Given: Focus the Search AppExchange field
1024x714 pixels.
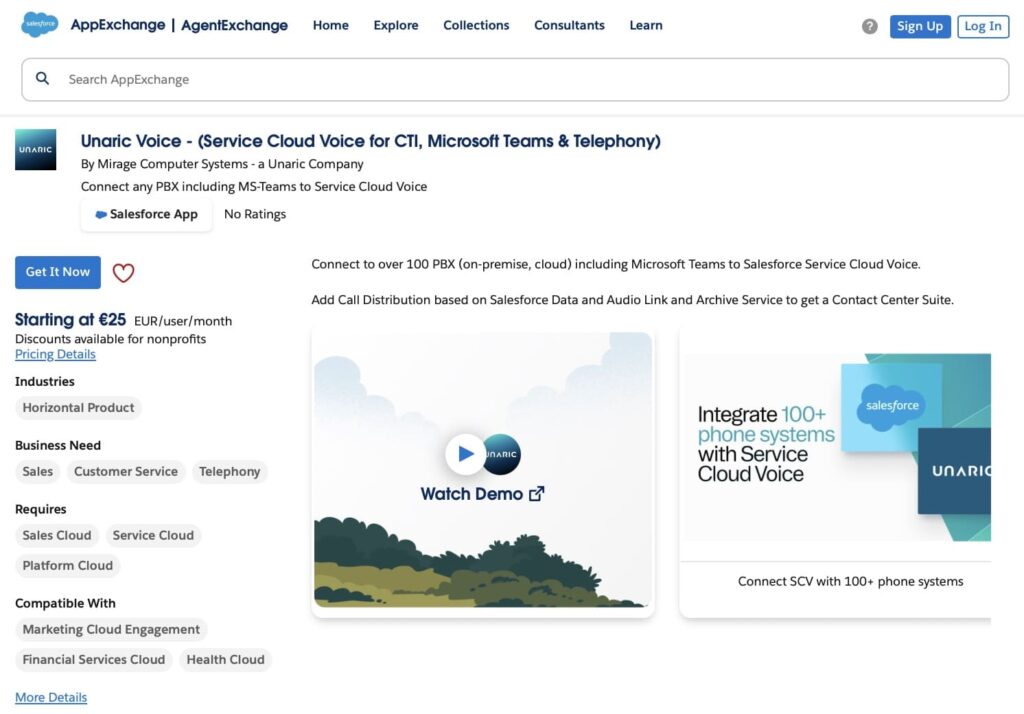Looking at the screenshot, I should coord(515,79).
